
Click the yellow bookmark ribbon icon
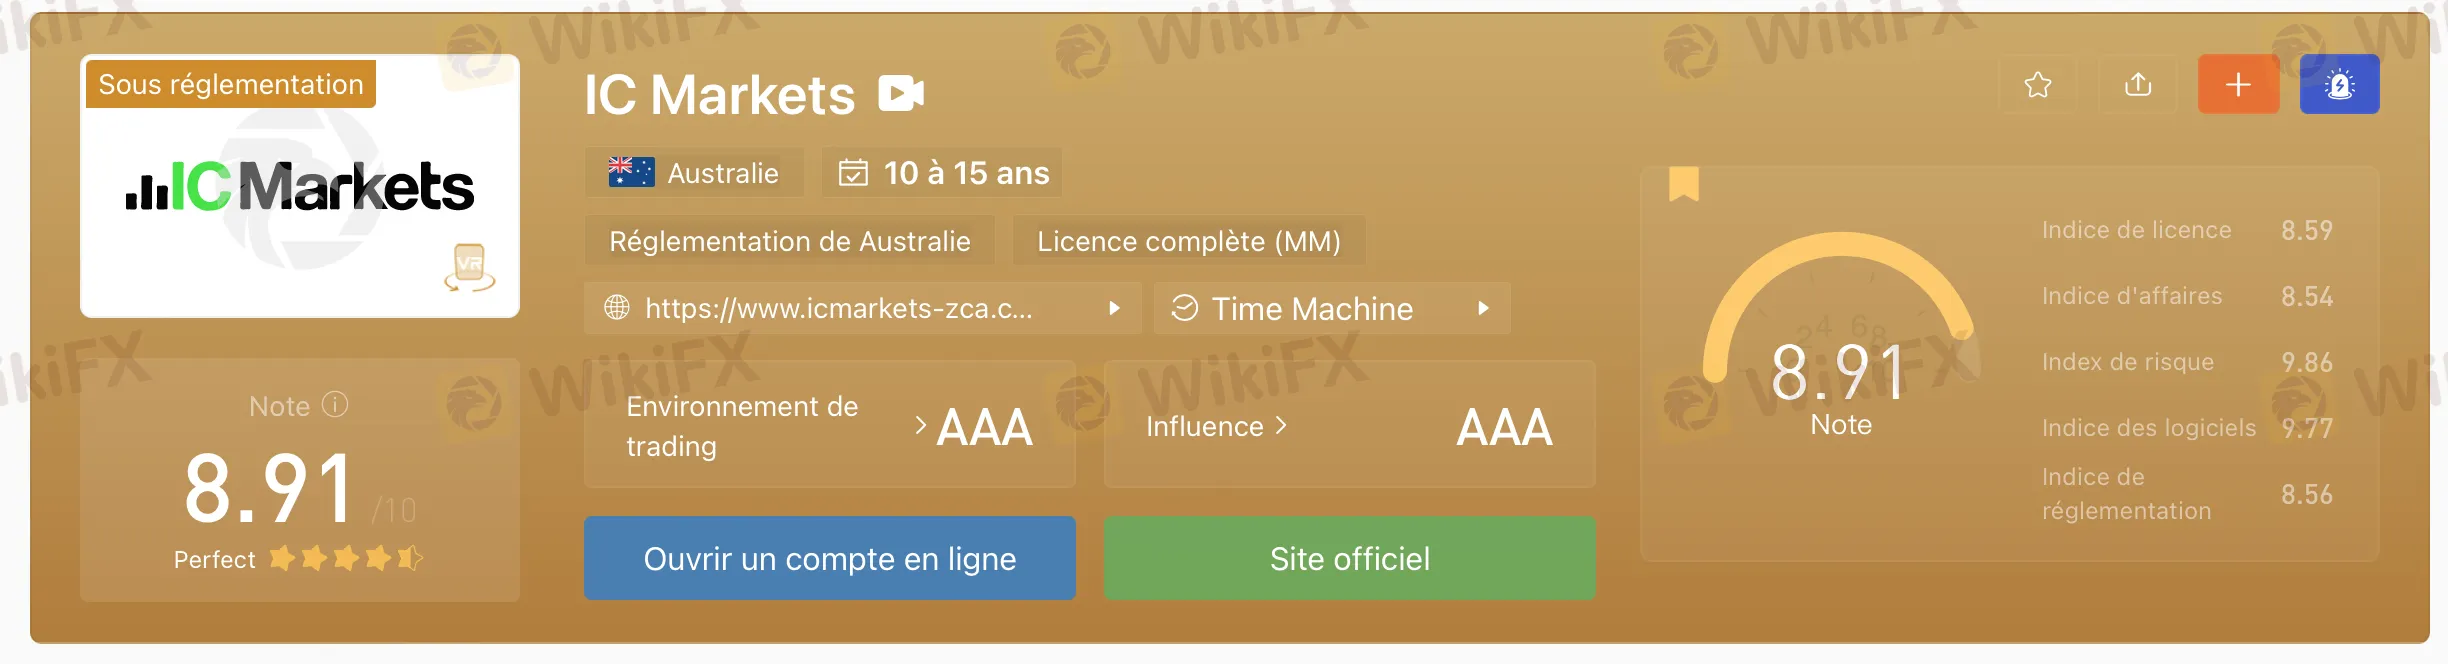point(1684,184)
